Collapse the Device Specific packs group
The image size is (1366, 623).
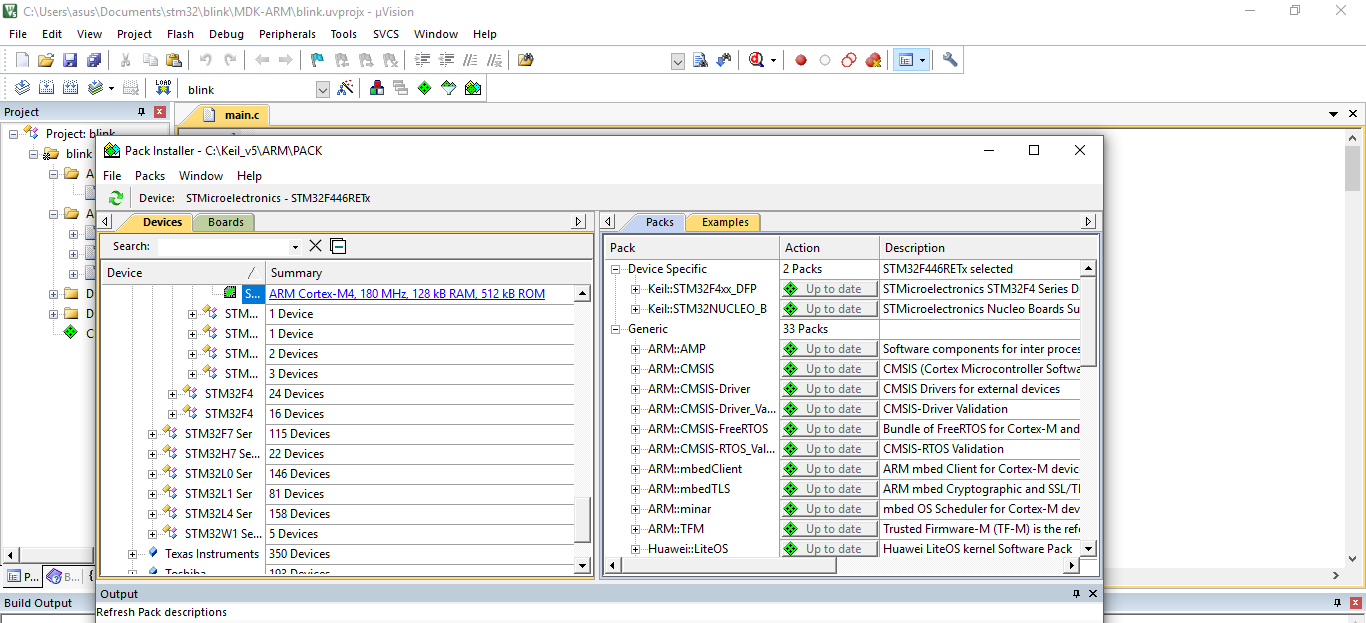[615, 269]
